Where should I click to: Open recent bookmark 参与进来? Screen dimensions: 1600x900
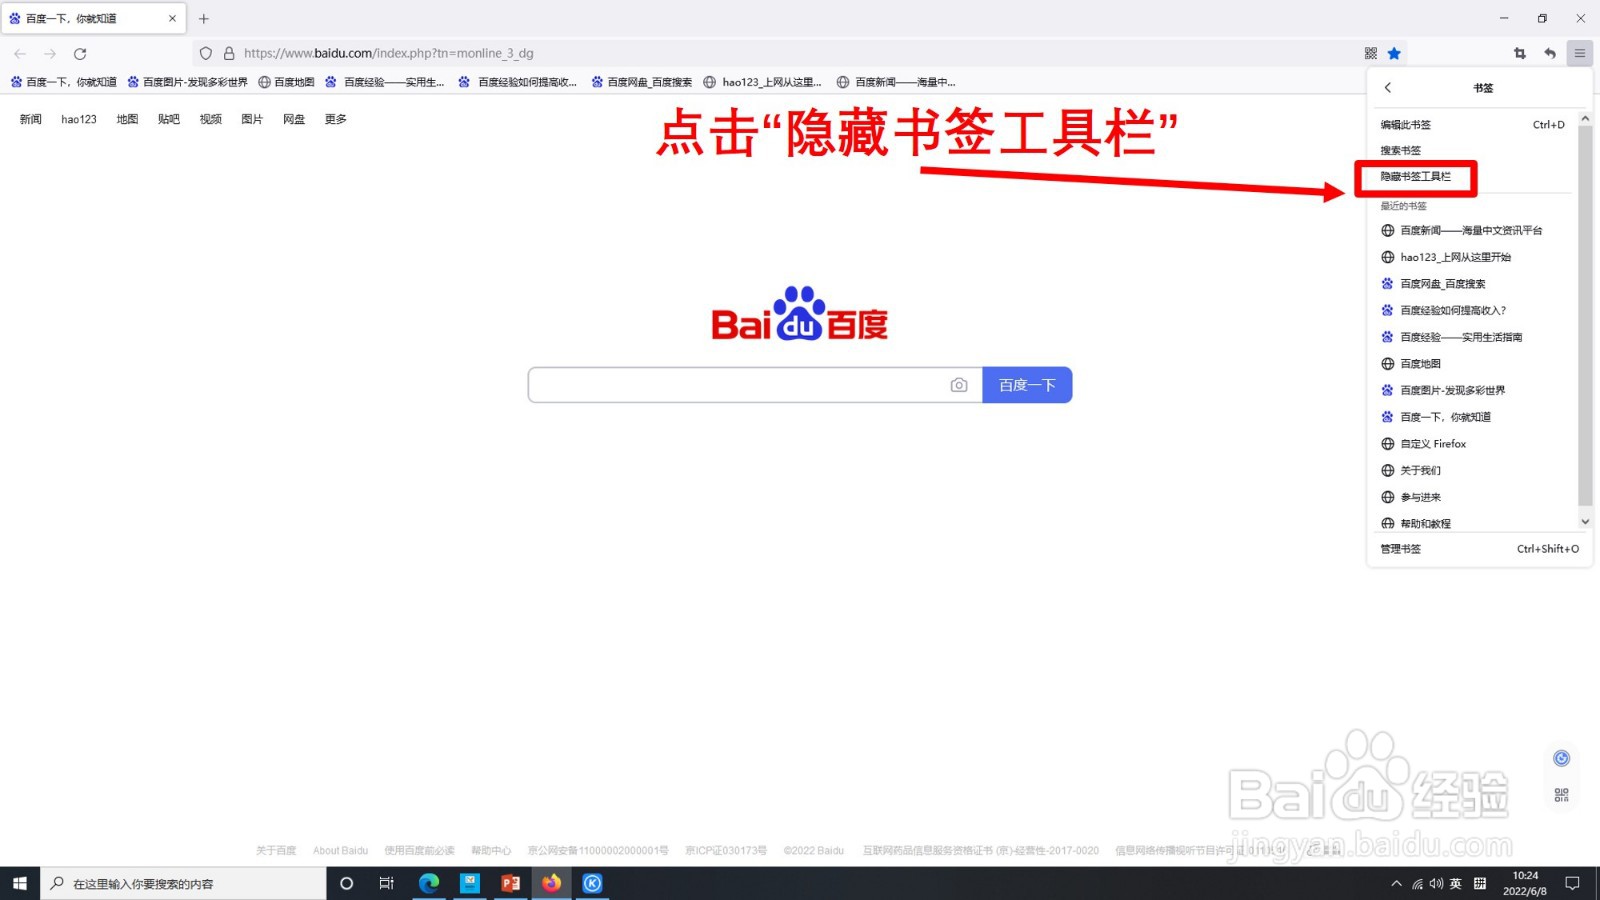pyautogui.click(x=1420, y=497)
